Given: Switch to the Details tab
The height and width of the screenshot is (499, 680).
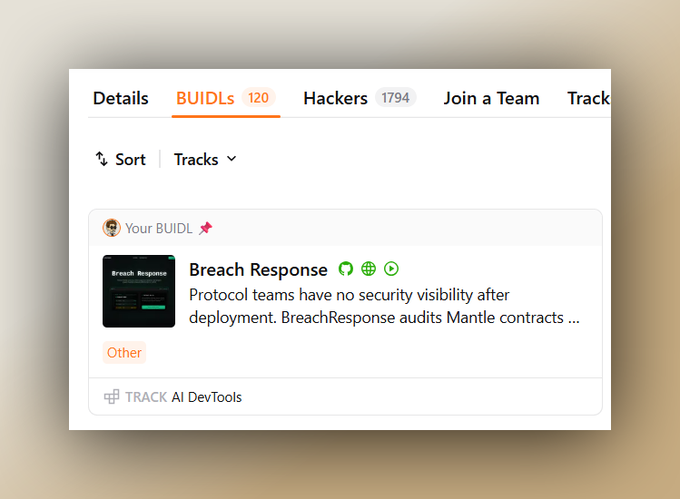Looking at the screenshot, I should click(121, 98).
